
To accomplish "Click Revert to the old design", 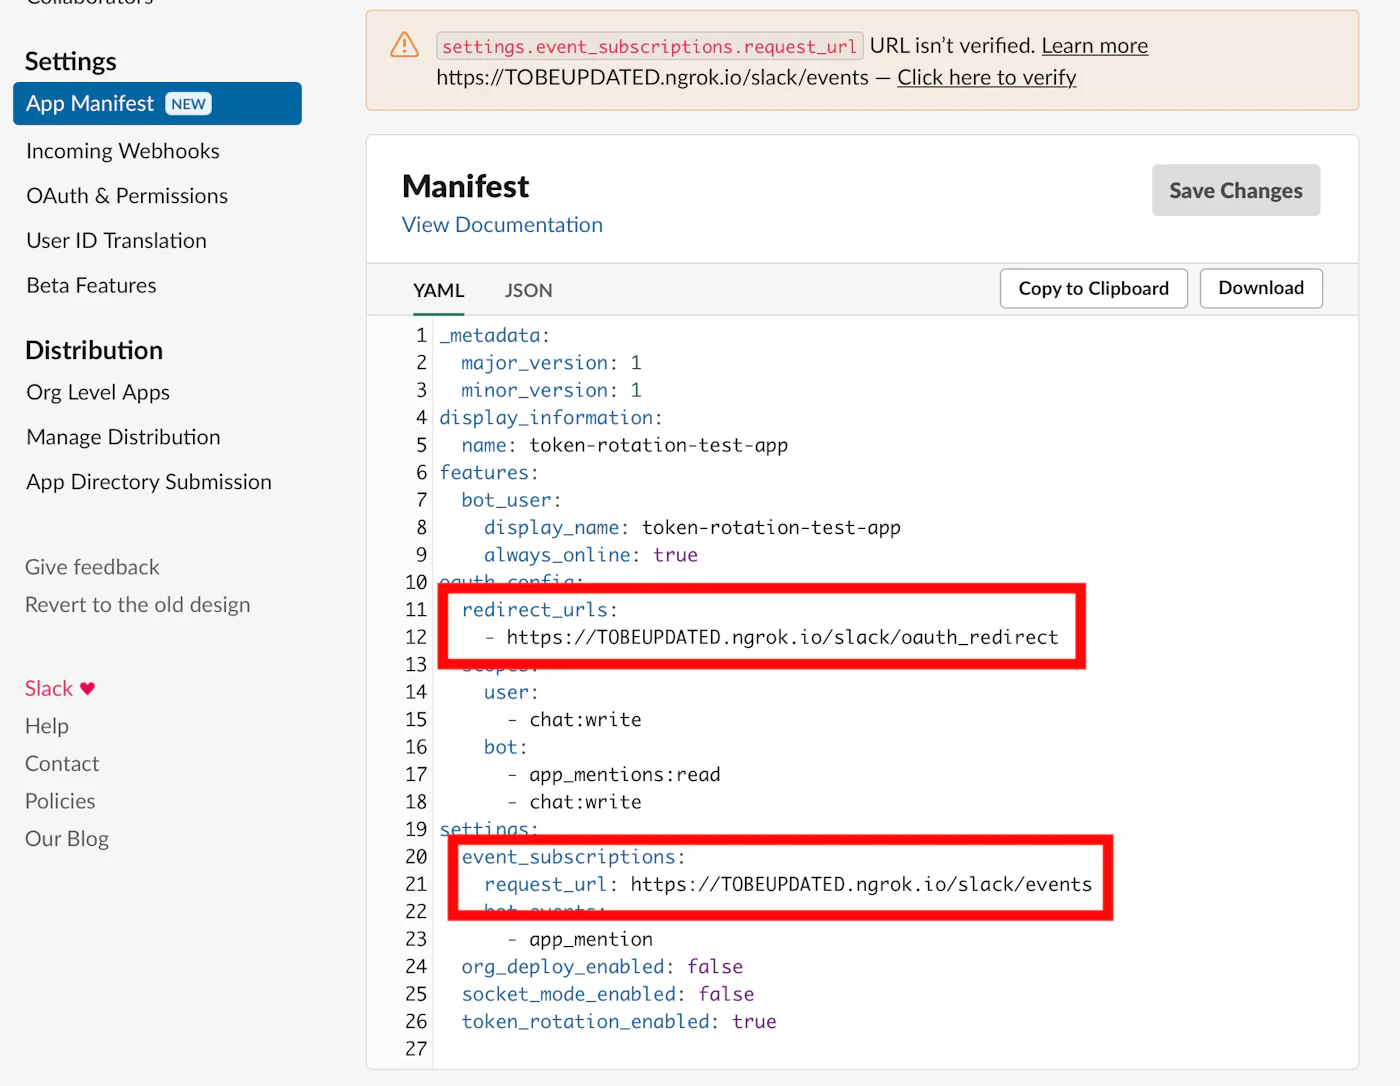I will pos(138,605).
